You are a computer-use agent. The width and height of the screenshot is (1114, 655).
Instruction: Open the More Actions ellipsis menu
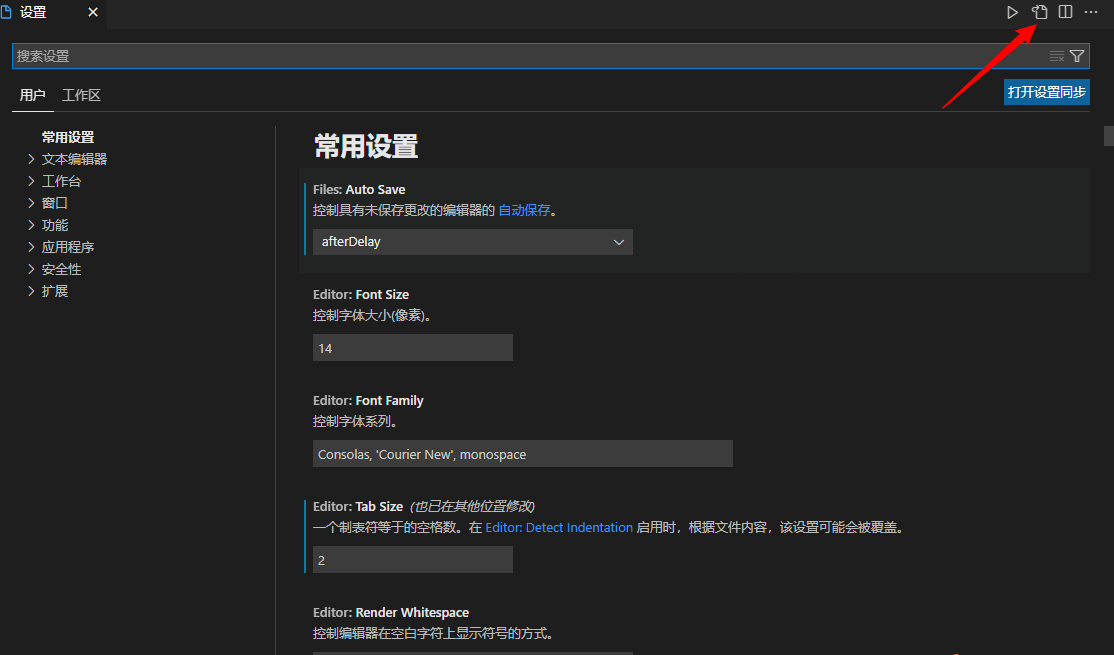1091,12
